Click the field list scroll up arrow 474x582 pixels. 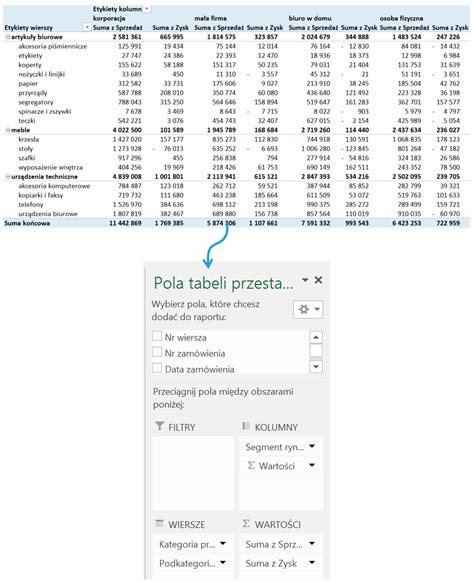pos(316,337)
